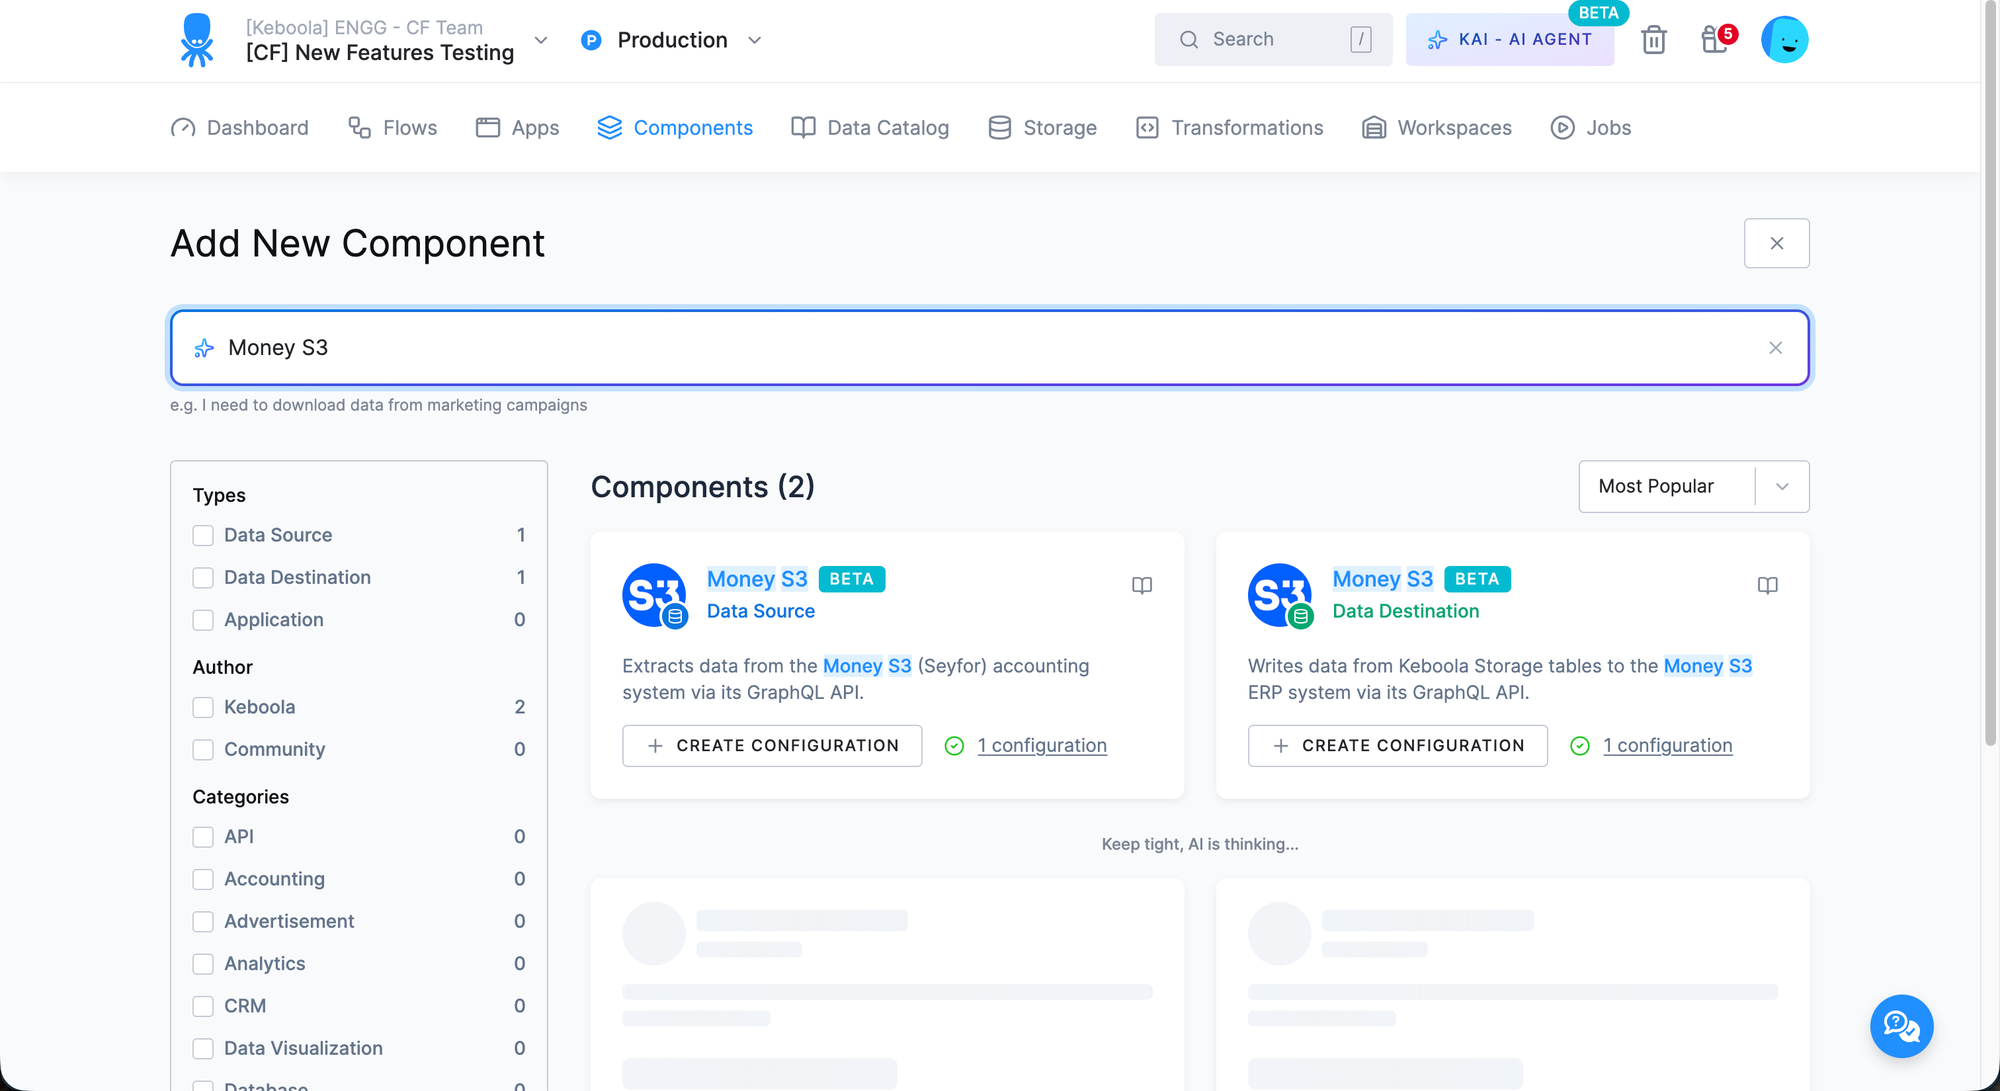2000x1091 pixels.
Task: Check the Analytics category filter
Action: [203, 964]
